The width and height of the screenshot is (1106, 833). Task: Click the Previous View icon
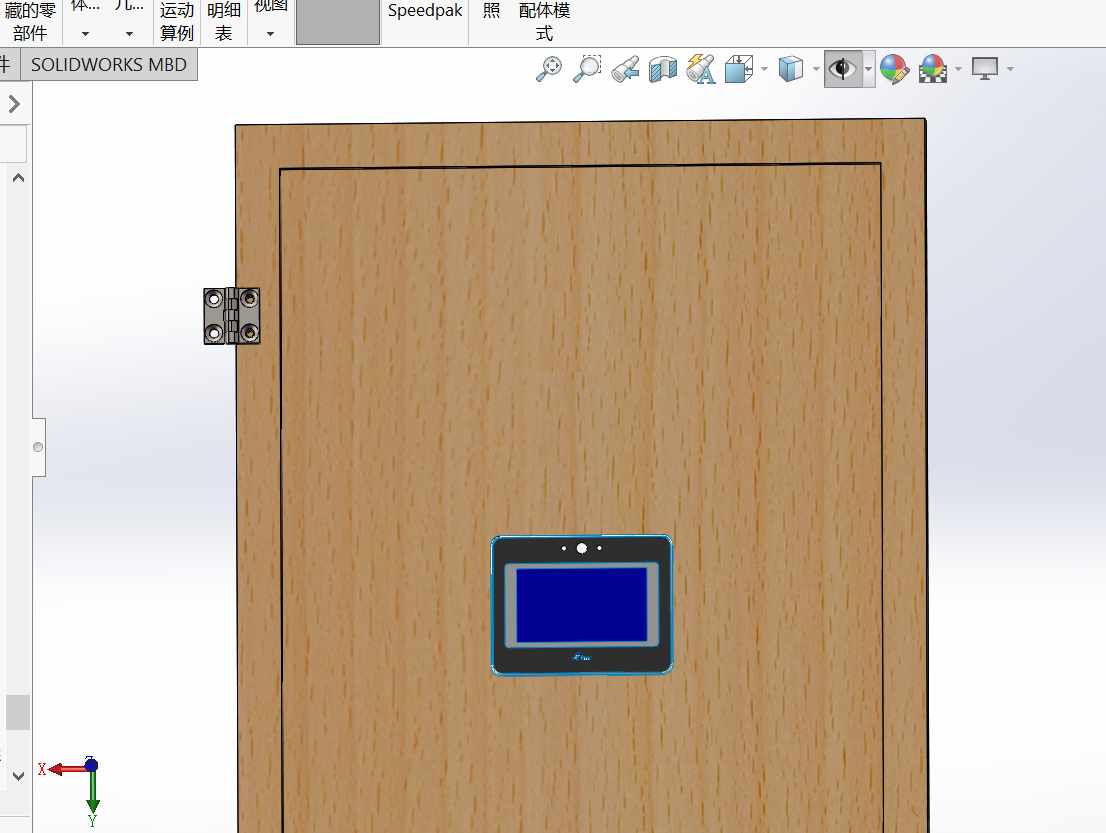pos(625,69)
